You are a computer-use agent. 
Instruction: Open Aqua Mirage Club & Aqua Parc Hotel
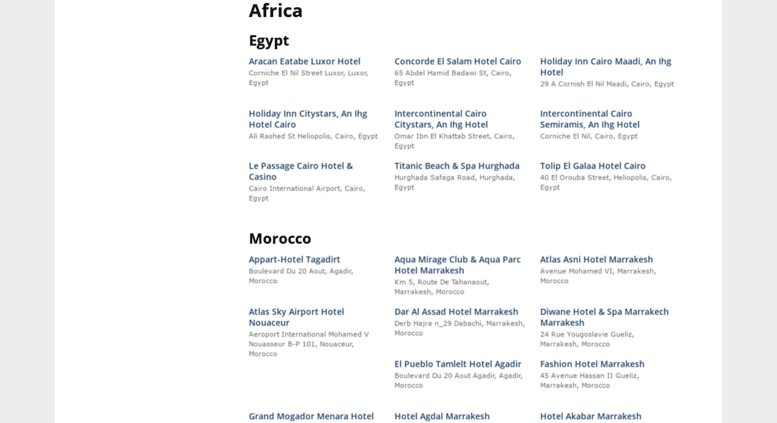(457, 265)
